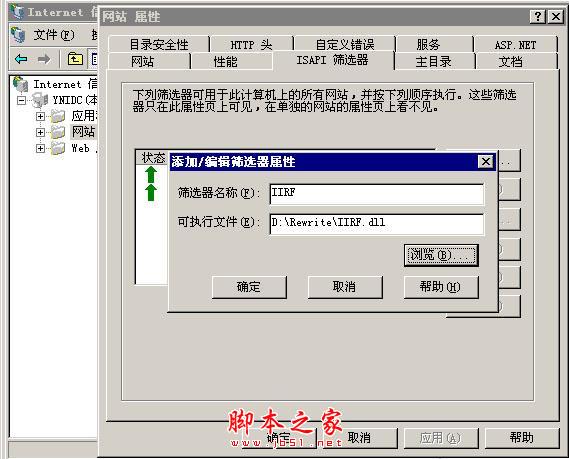Image resolution: width=569 pixels, height=459 pixels.
Task: Confirm filter dialog with 确定 button
Action: (249, 287)
